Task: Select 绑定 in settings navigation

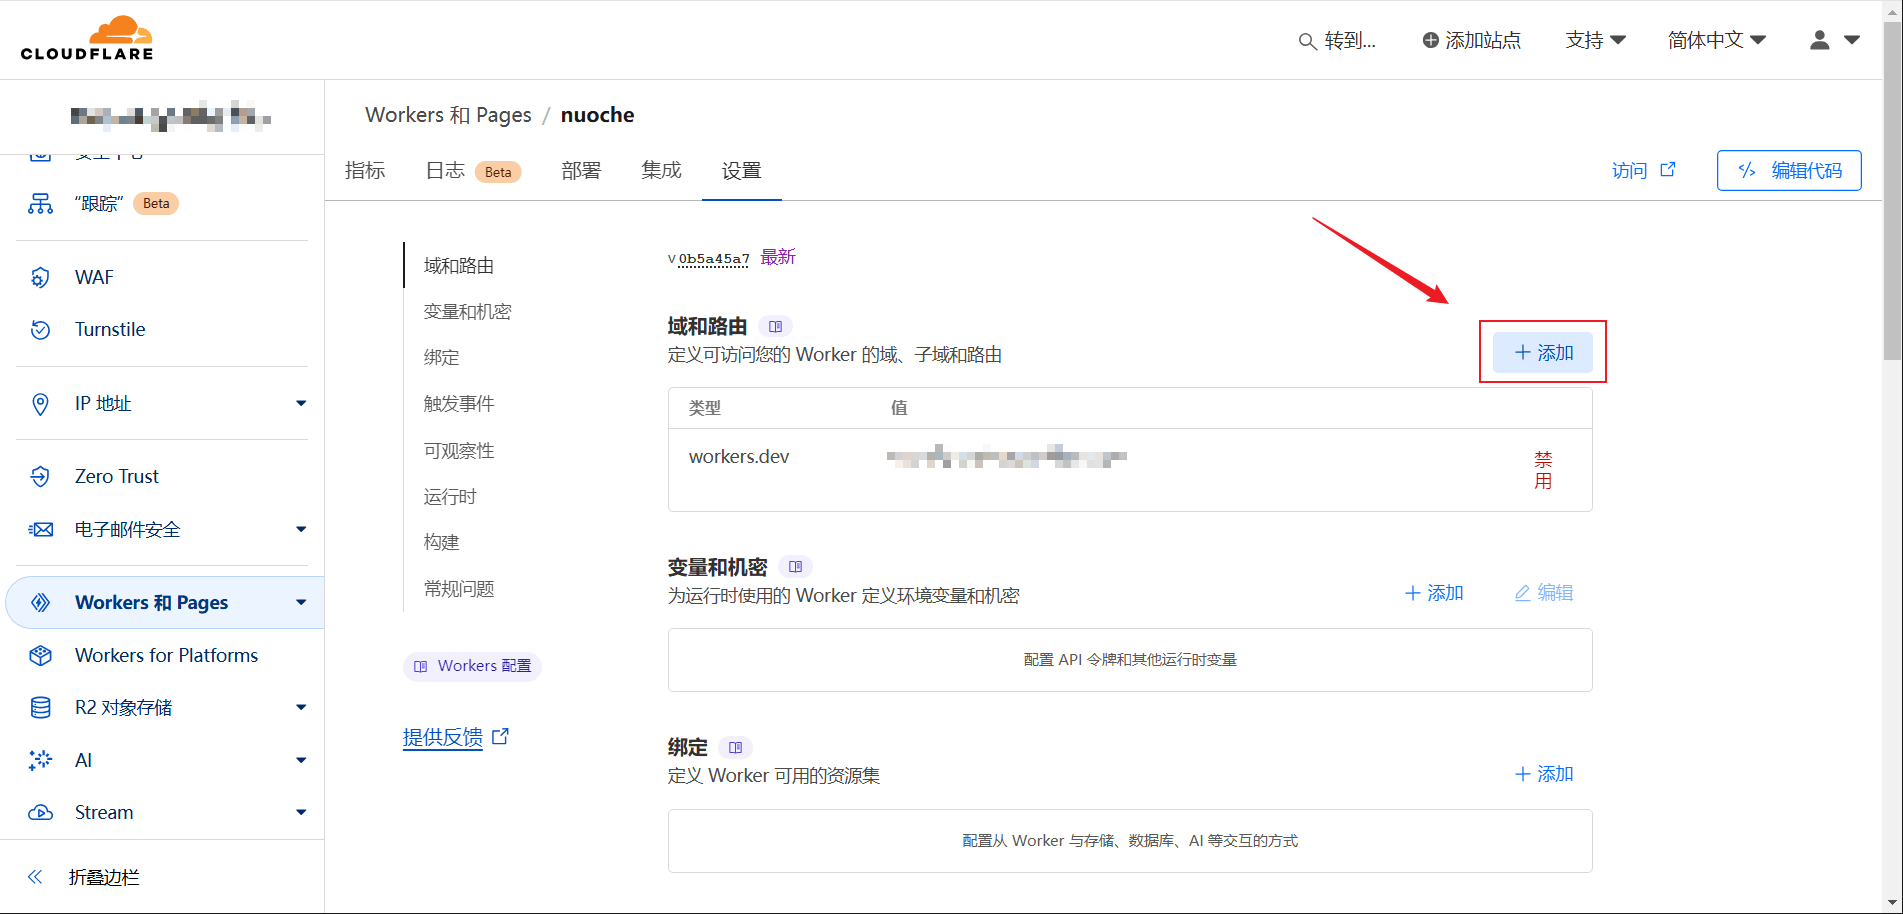Action: 441,357
